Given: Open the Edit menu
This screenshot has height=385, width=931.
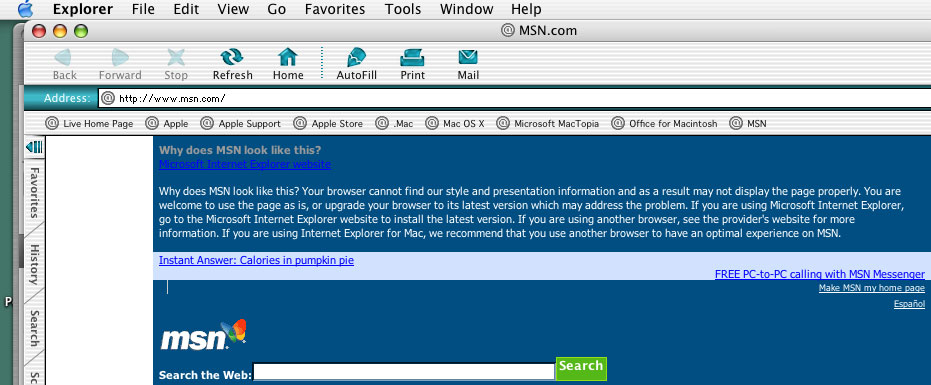Looking at the screenshot, I should coord(186,9).
